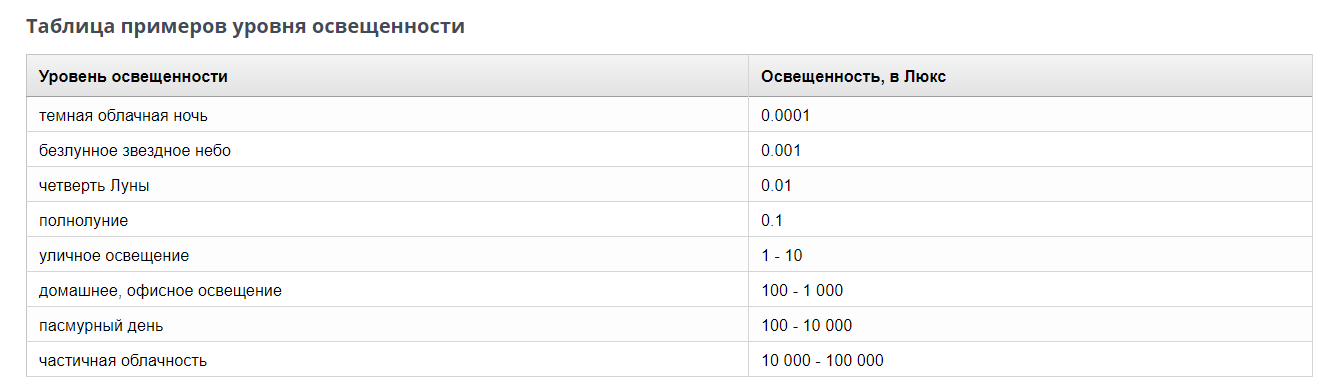This screenshot has width=1319, height=389.
Task: Select the 'темная облачная ночь' cell
Action: pyautogui.click(x=388, y=115)
